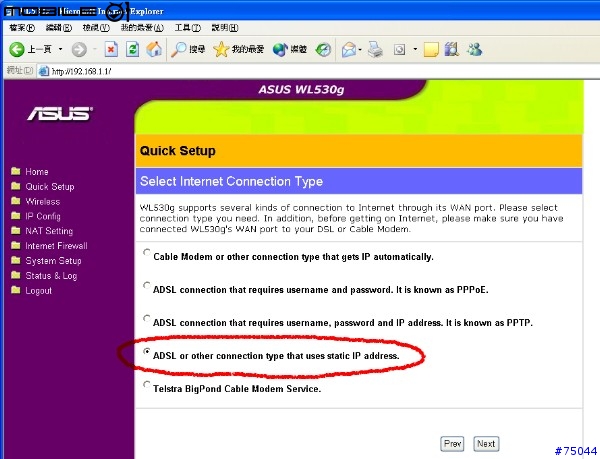The height and width of the screenshot is (459, 600).
Task: Click the folder icon beside Home
Action: (16, 171)
